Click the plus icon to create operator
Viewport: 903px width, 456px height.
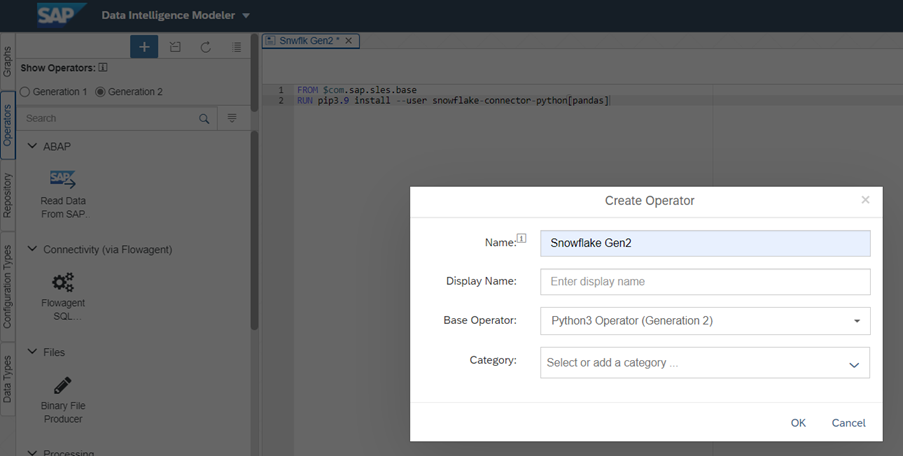[144, 47]
